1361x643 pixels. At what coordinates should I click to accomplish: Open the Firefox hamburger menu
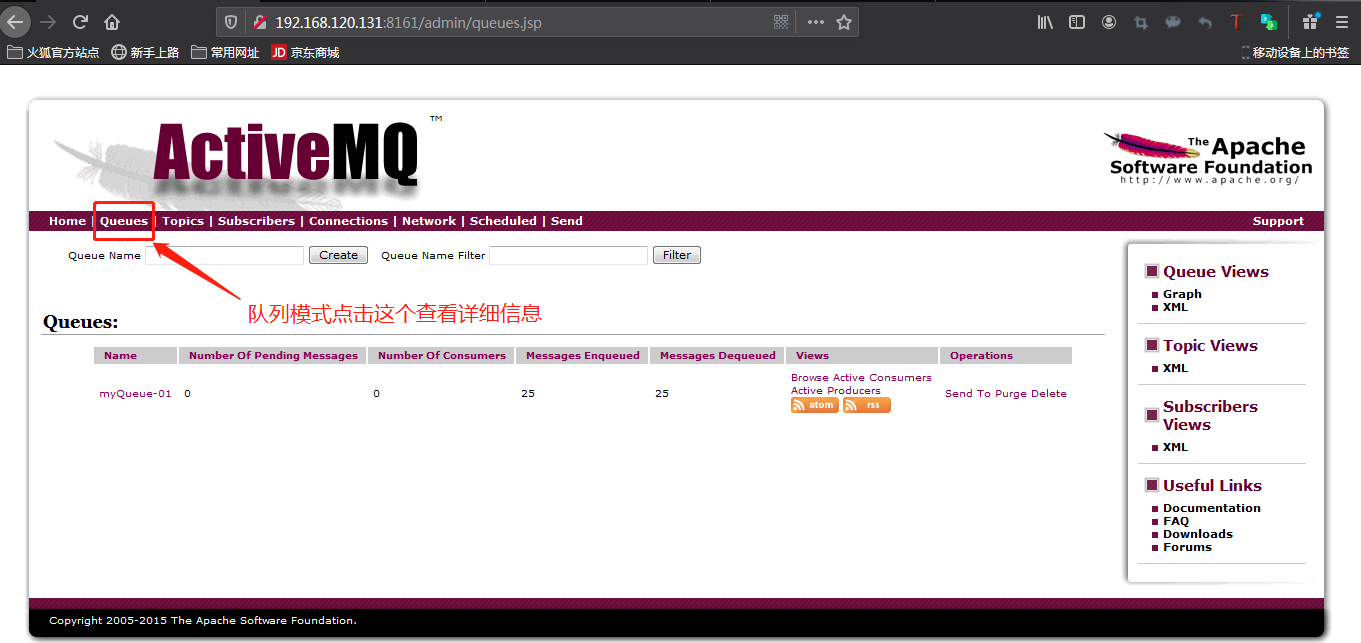[1342, 22]
